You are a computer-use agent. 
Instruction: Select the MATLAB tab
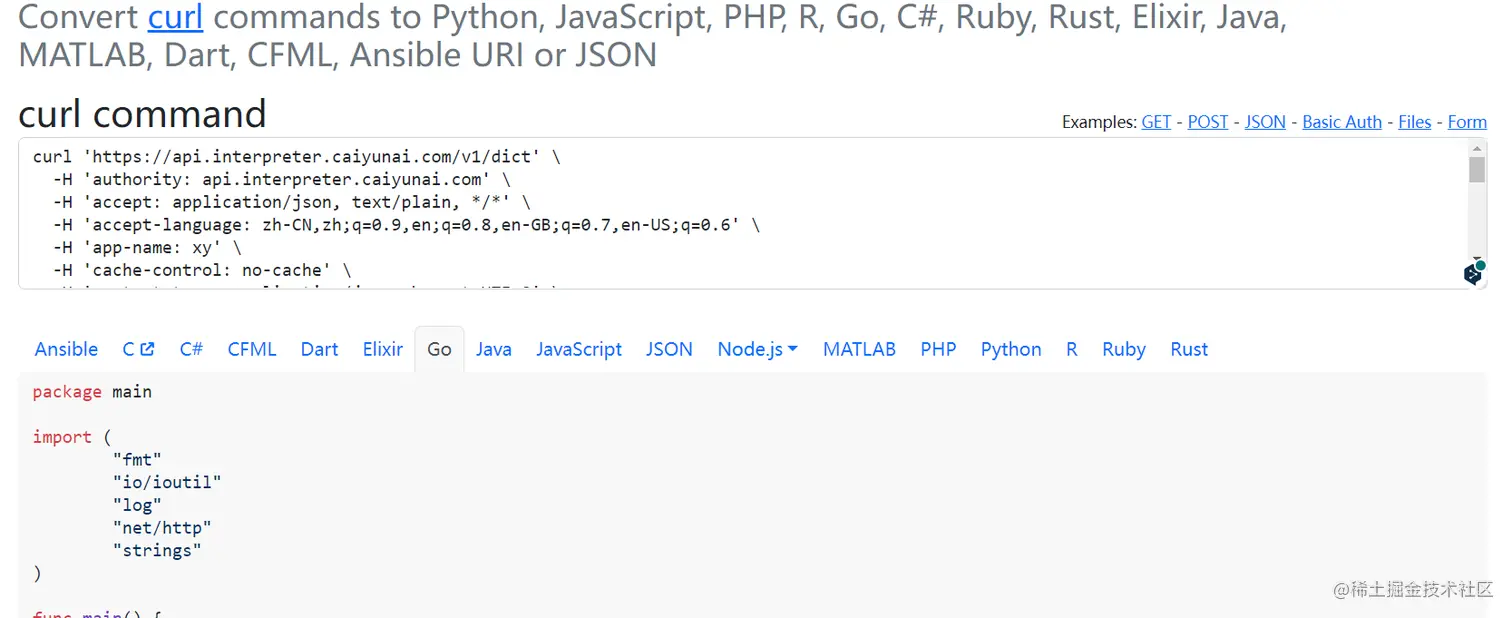[x=859, y=349]
